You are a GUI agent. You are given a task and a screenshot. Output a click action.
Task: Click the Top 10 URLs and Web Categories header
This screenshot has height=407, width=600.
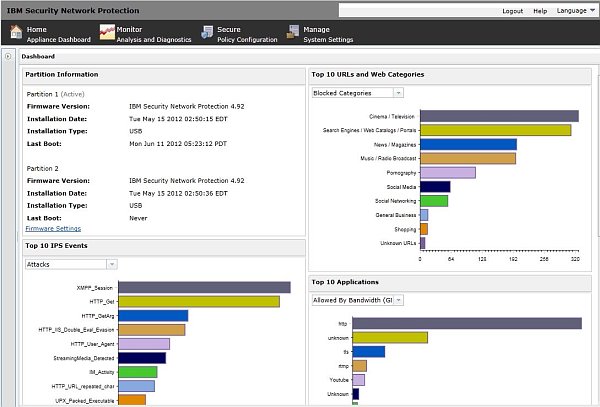coord(368,75)
